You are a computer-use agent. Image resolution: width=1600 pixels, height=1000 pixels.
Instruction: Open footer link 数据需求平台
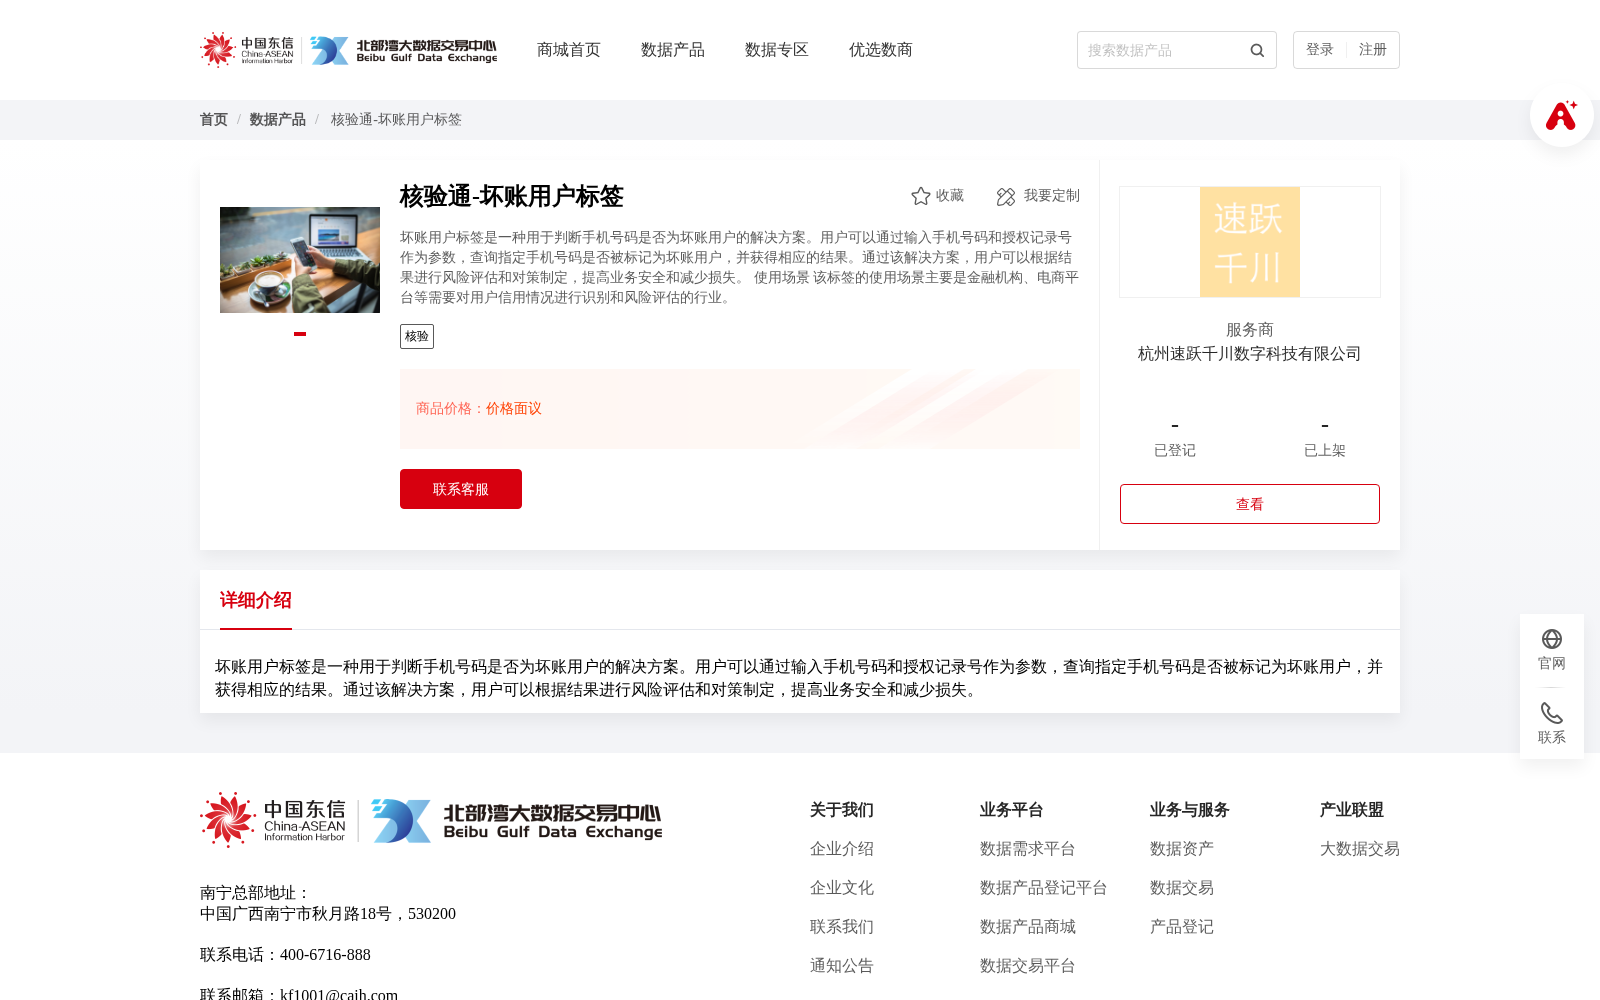(1028, 849)
